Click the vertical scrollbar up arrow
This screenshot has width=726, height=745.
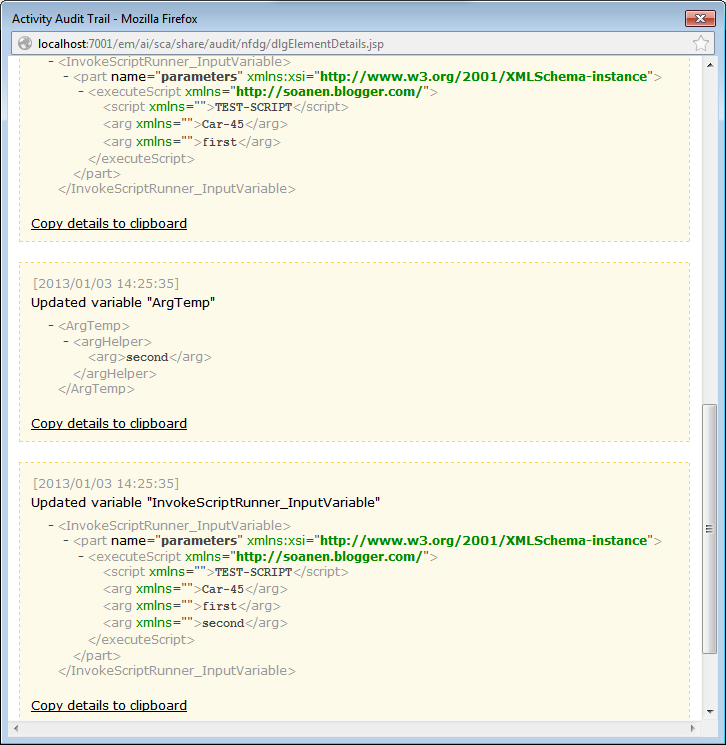point(710,65)
